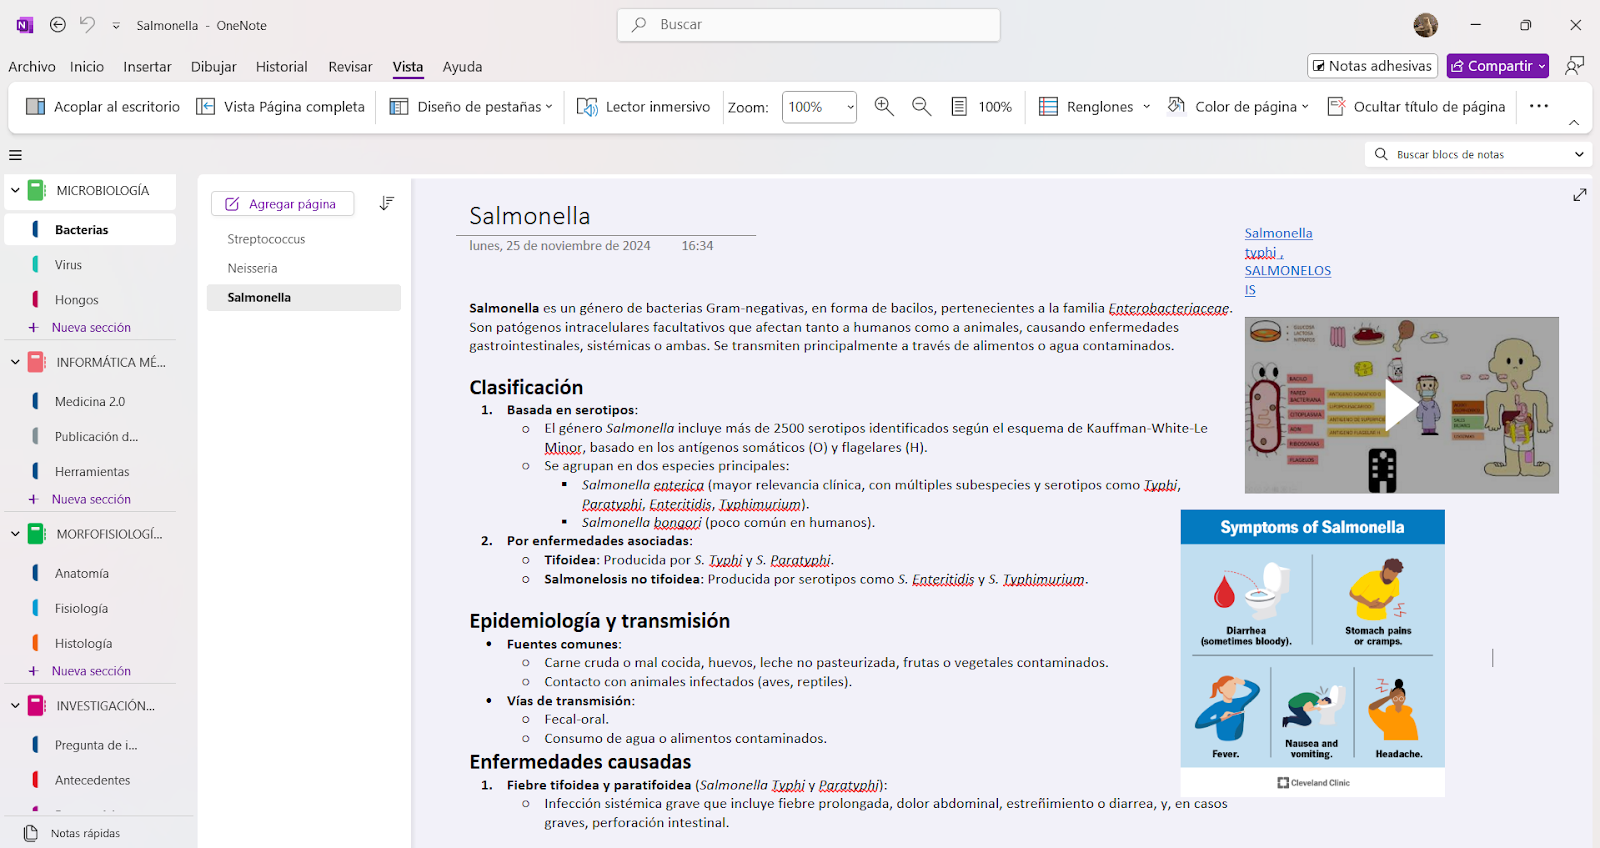Switch to the Ayuda tab
Image resolution: width=1600 pixels, height=848 pixels.
click(462, 67)
